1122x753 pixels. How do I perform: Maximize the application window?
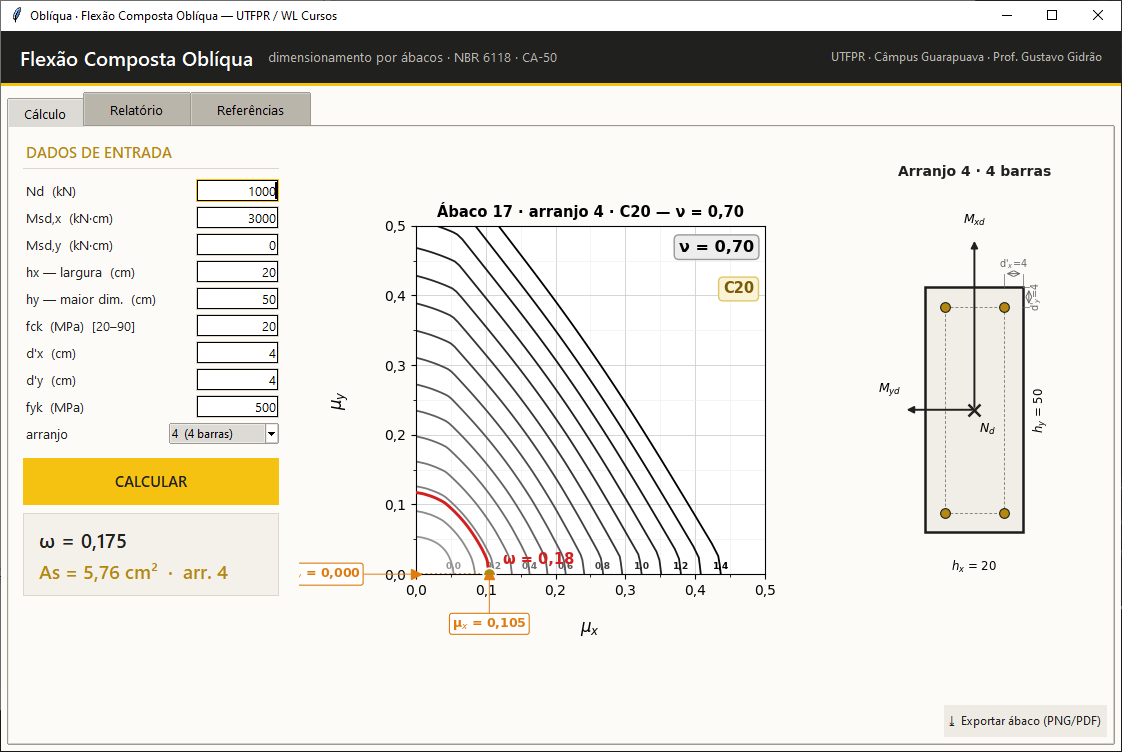click(1052, 15)
